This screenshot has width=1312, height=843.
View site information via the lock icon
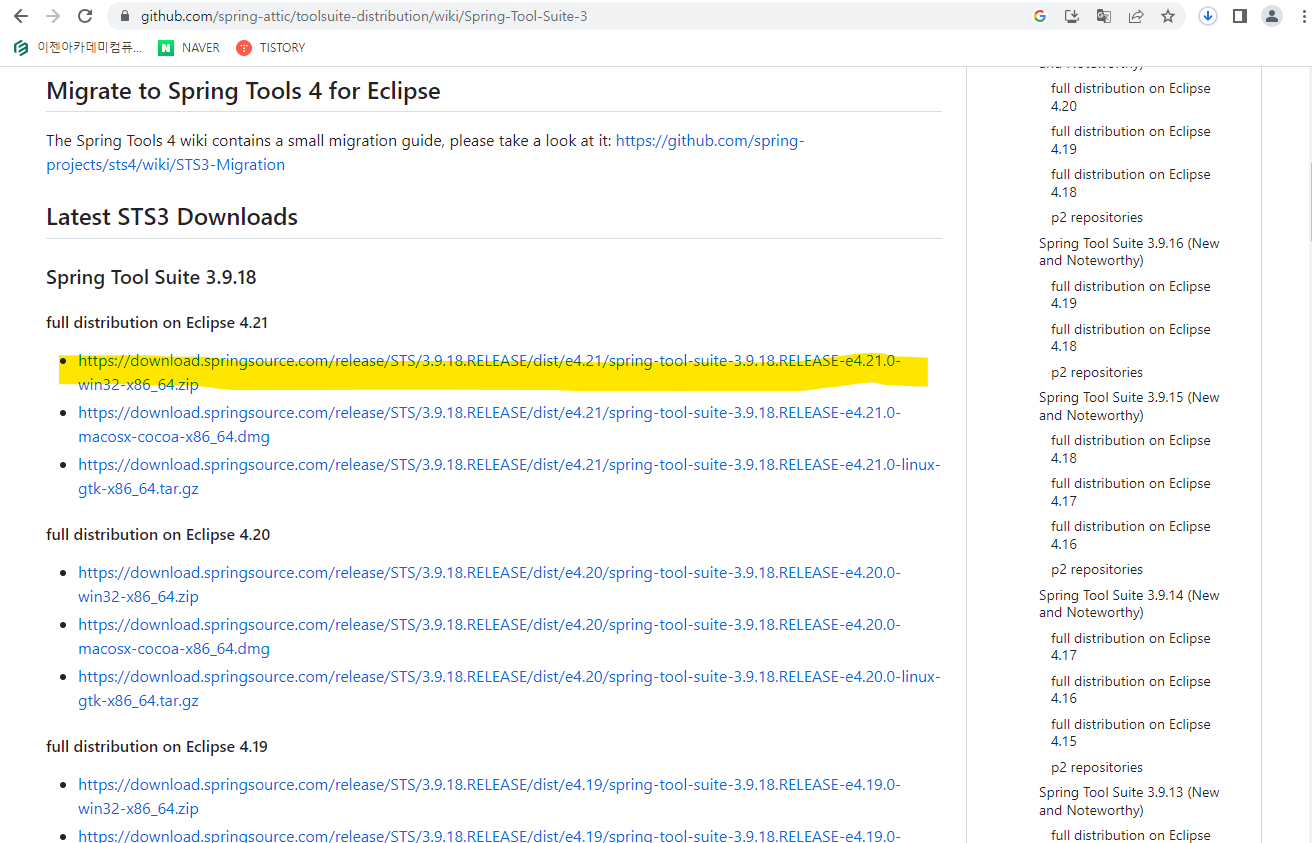coord(124,16)
